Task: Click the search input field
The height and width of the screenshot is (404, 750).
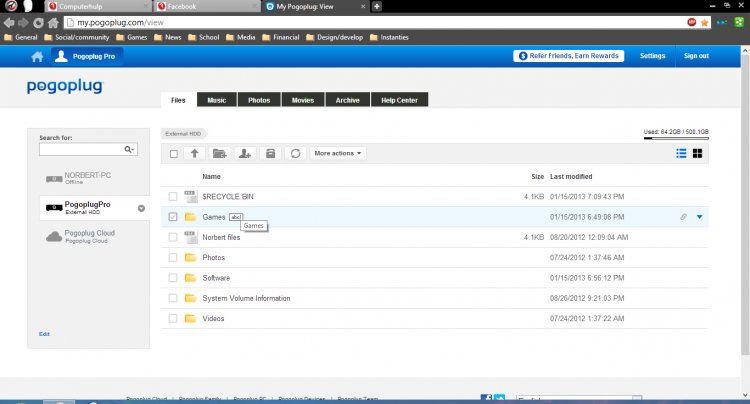Action: coord(81,150)
